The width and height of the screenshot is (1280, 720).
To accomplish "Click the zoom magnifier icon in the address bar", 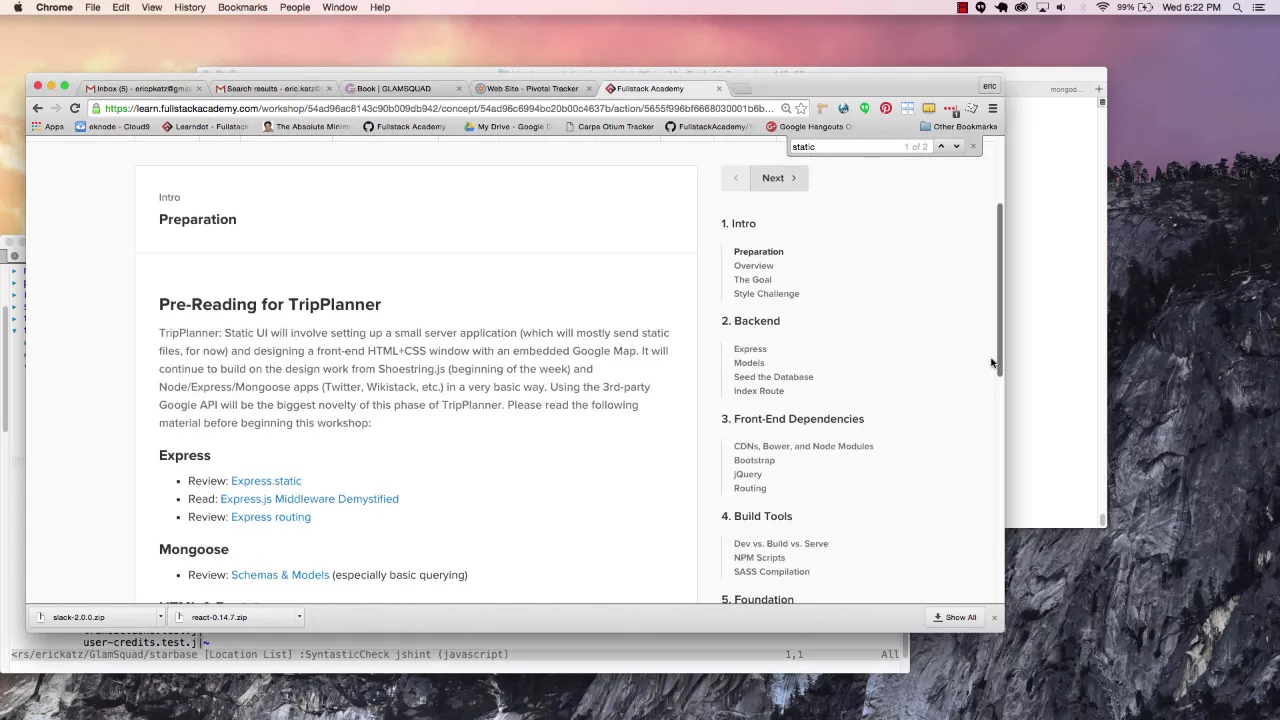I will tap(786, 108).
